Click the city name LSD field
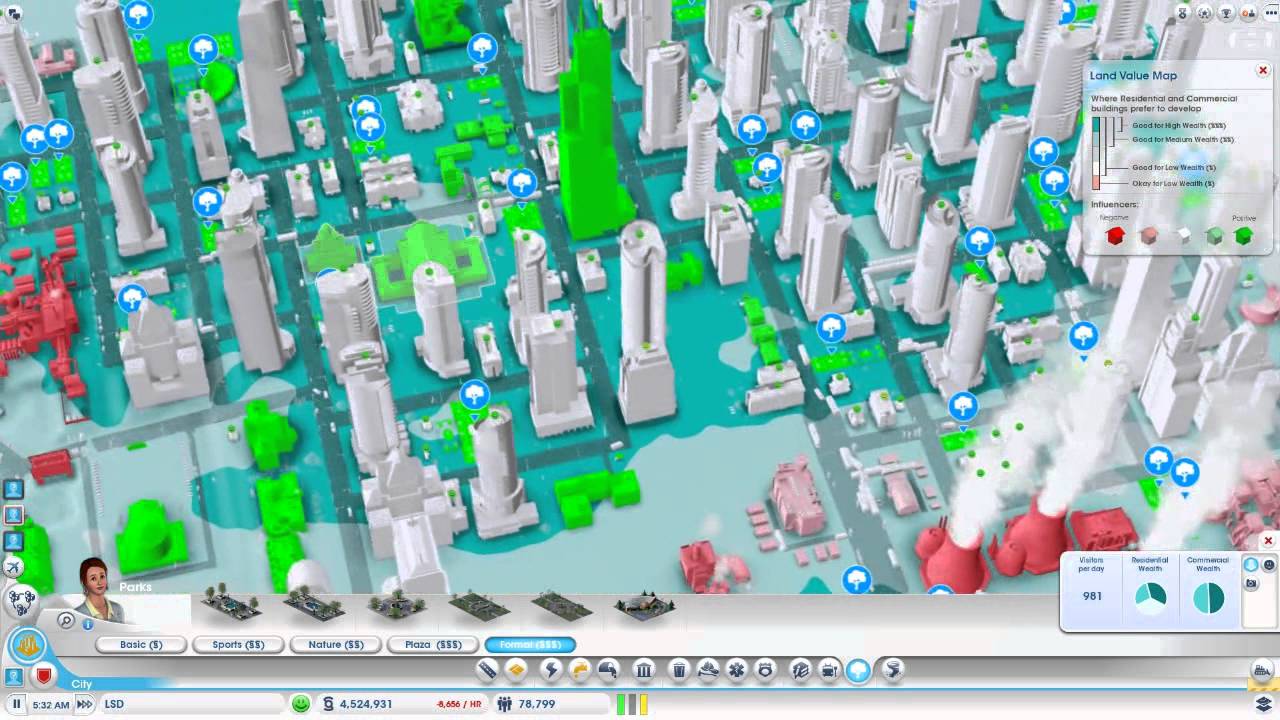Screen dimensions: 1280x720 click(x=190, y=704)
